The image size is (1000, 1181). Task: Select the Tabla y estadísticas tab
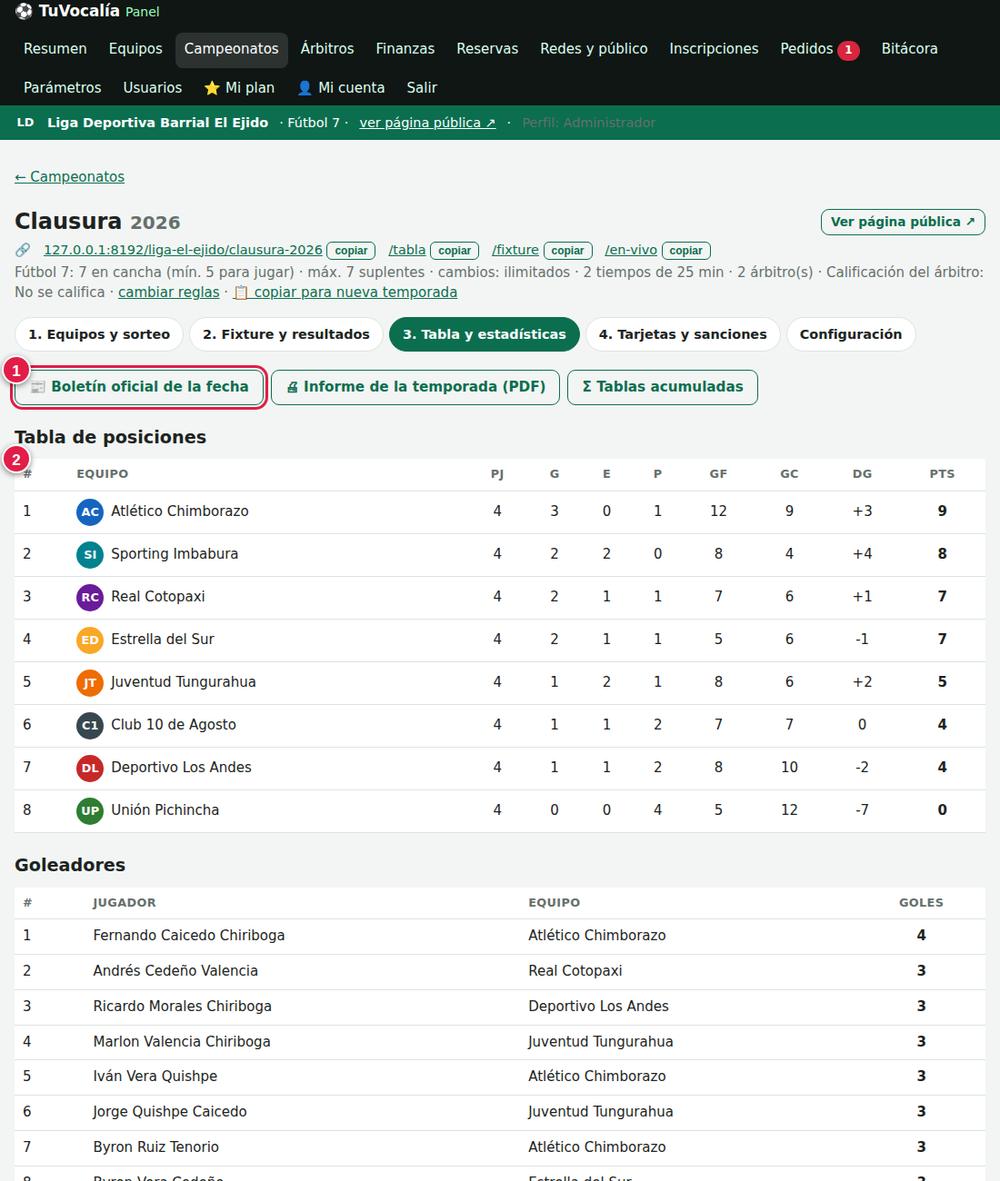coord(484,334)
